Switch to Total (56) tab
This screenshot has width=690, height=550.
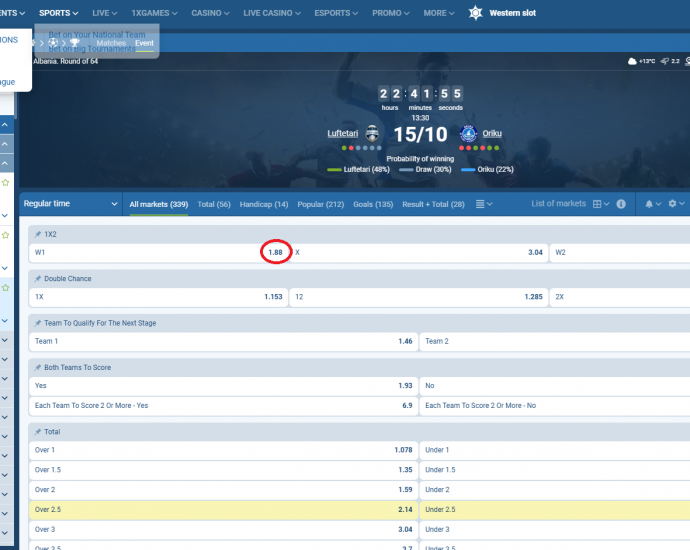point(214,204)
